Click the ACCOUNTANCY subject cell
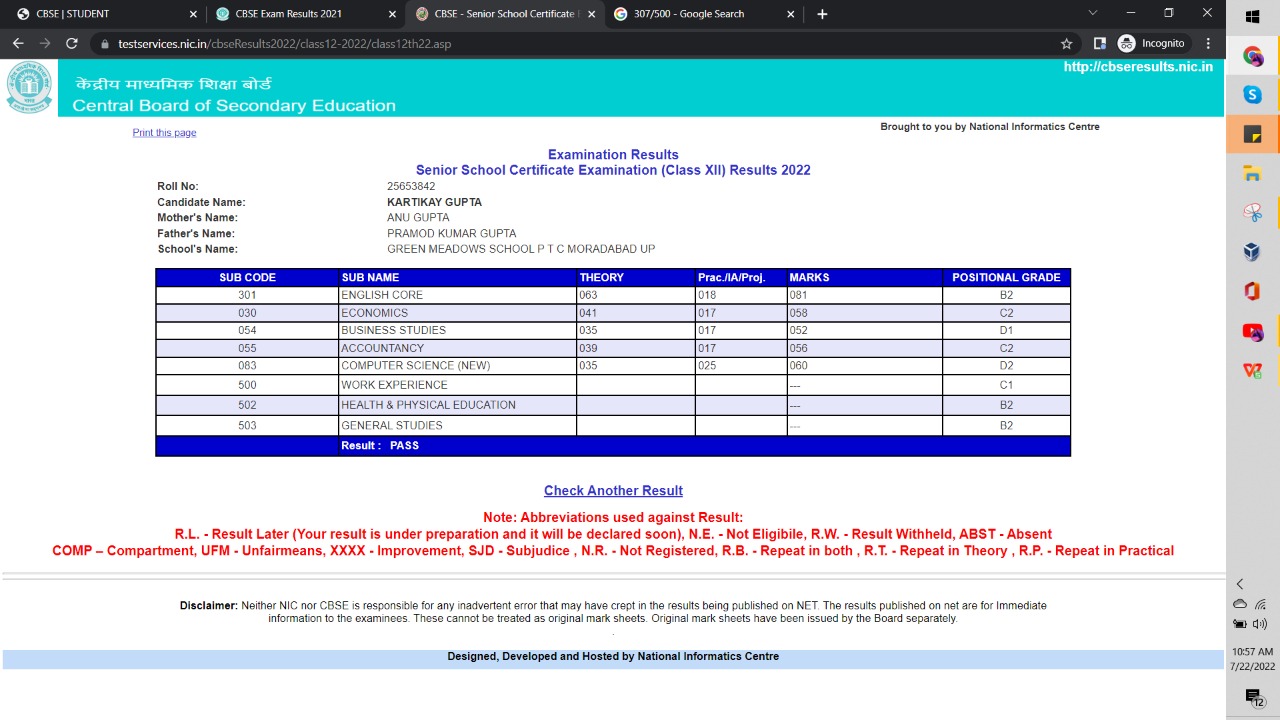This screenshot has height=720, width=1280. pos(458,348)
